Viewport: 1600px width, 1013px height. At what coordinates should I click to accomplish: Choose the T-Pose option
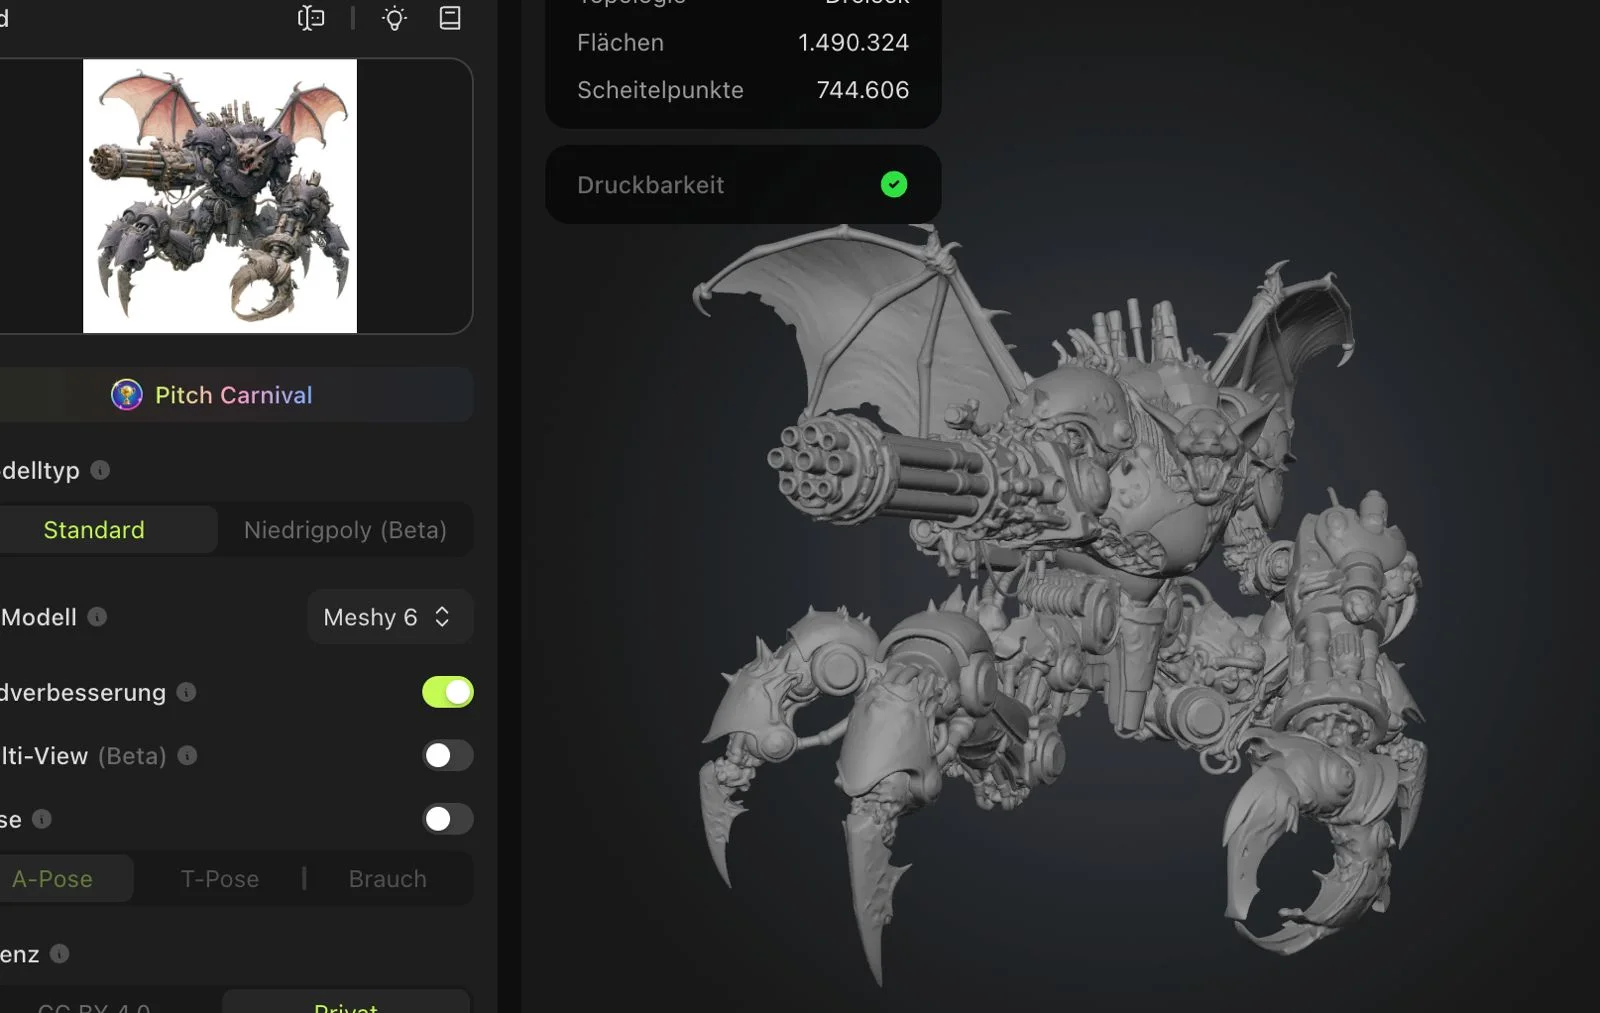[x=220, y=879]
